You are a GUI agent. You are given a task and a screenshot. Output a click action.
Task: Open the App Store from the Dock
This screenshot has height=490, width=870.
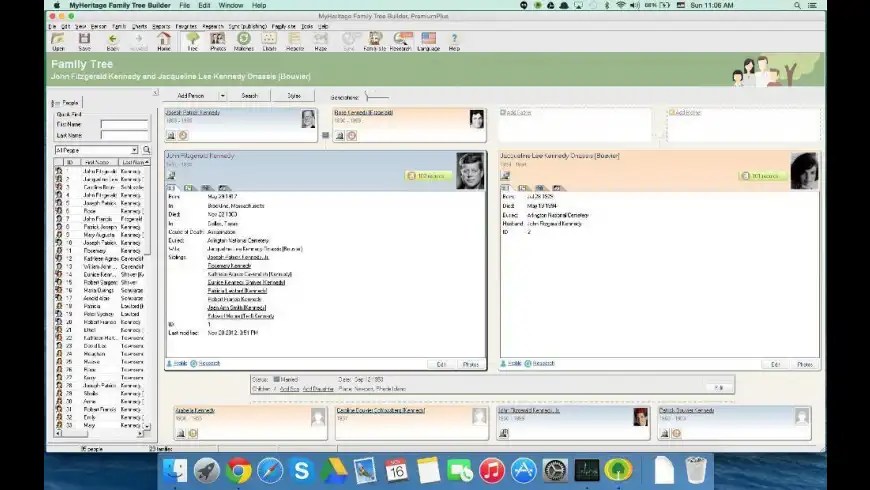(523, 471)
